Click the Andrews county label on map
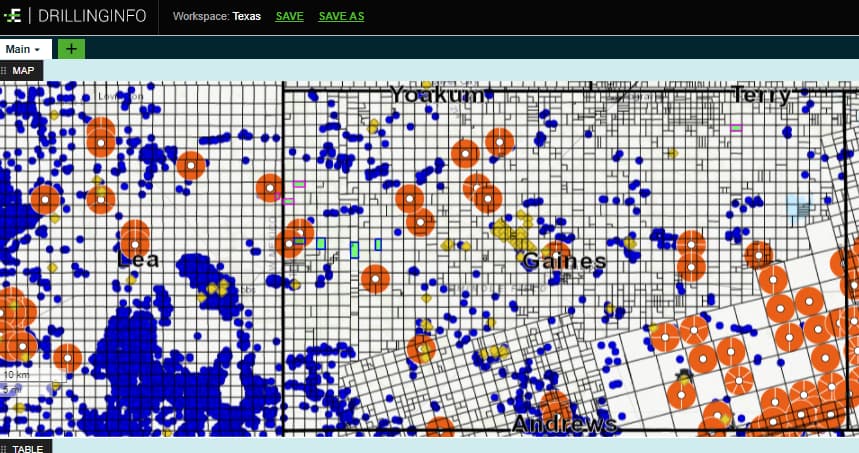 pyautogui.click(x=565, y=423)
